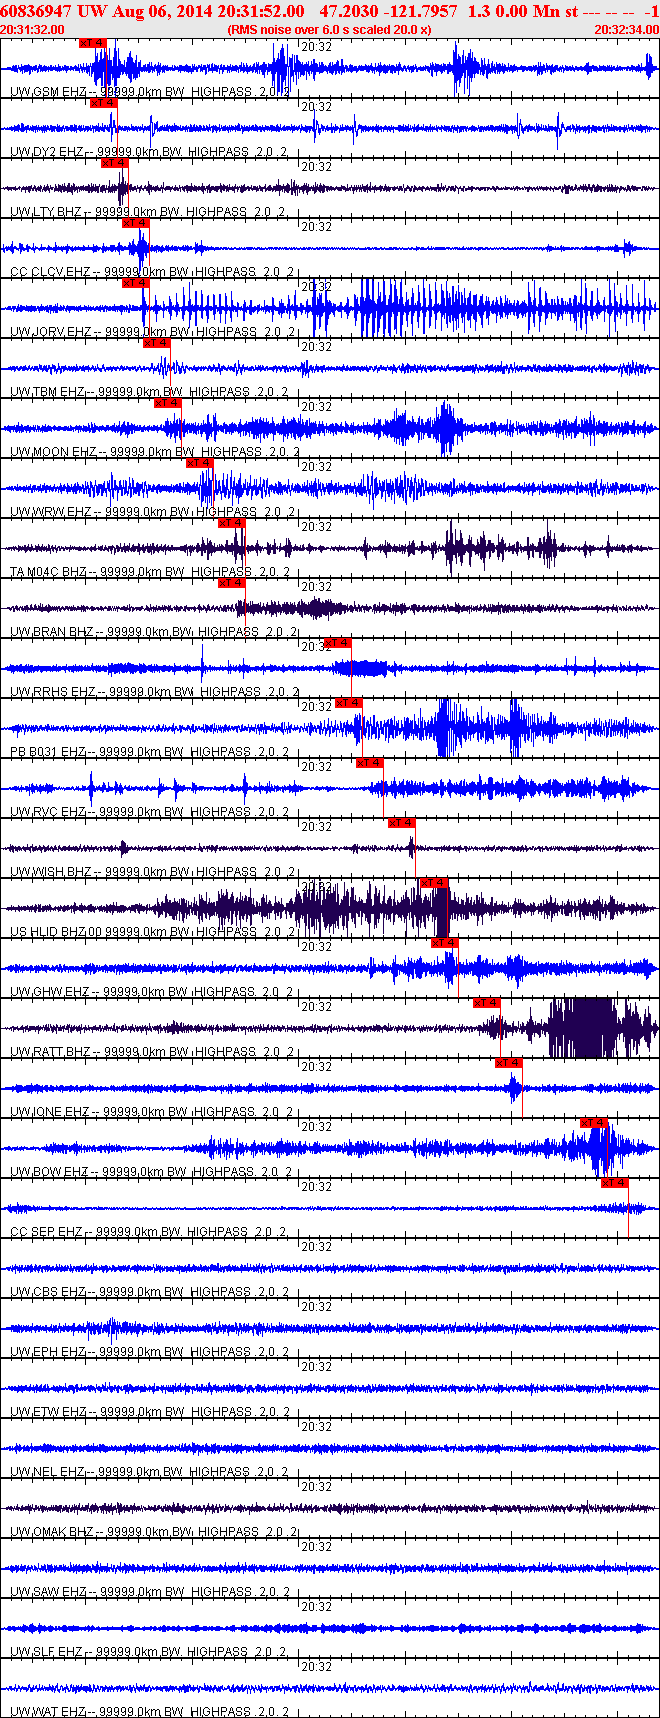This screenshot has height=1718, width=660.
Task: Click the red pick flag on UW.BRAN trace
Action: click(232, 583)
